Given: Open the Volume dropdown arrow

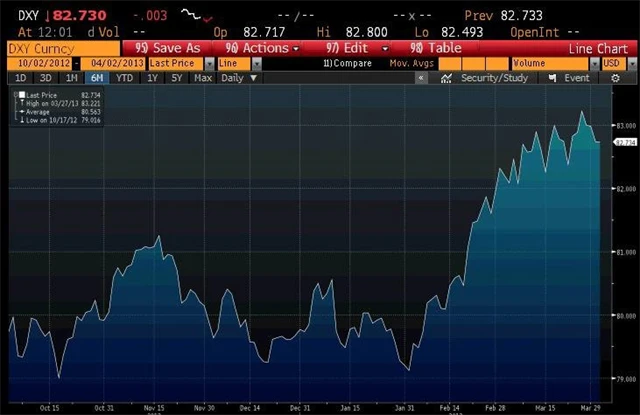Looking at the screenshot, I should [x=595, y=64].
